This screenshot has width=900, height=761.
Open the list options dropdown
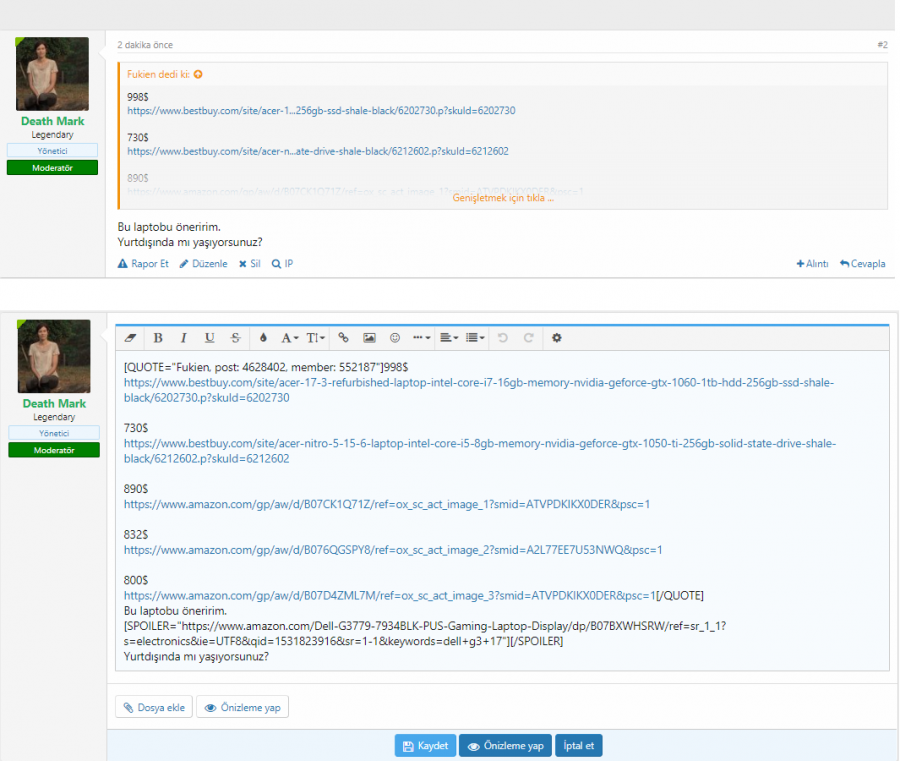(x=475, y=338)
